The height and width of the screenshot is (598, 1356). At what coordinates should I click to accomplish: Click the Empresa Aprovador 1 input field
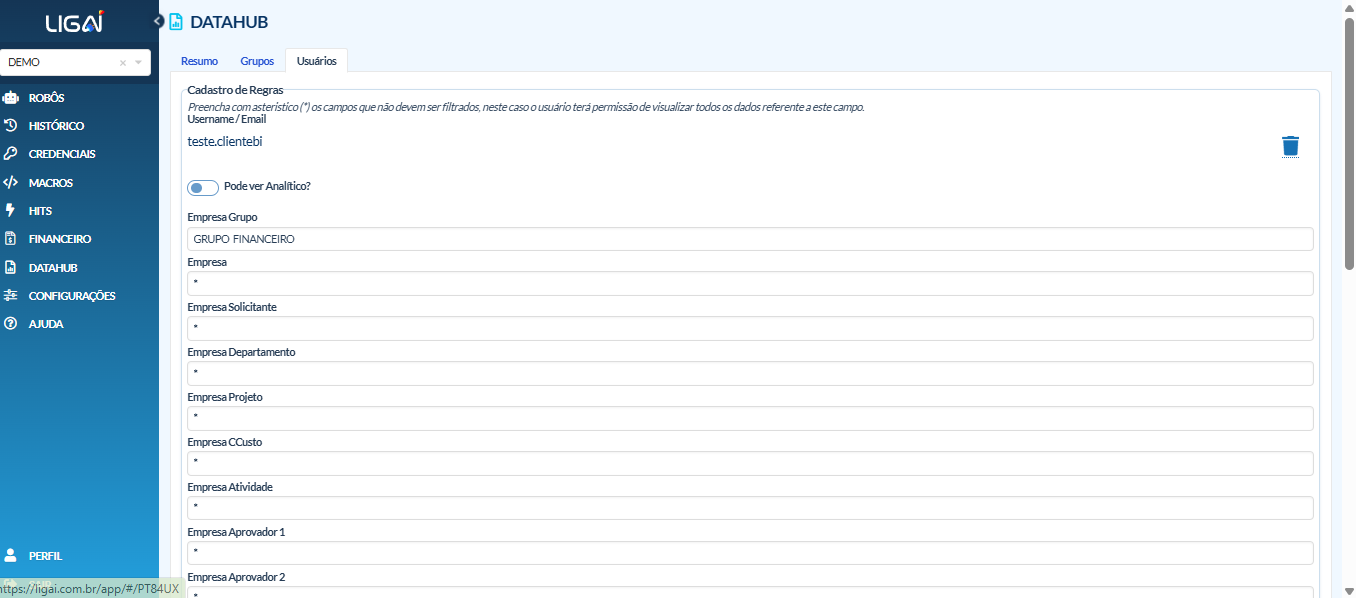(750, 554)
